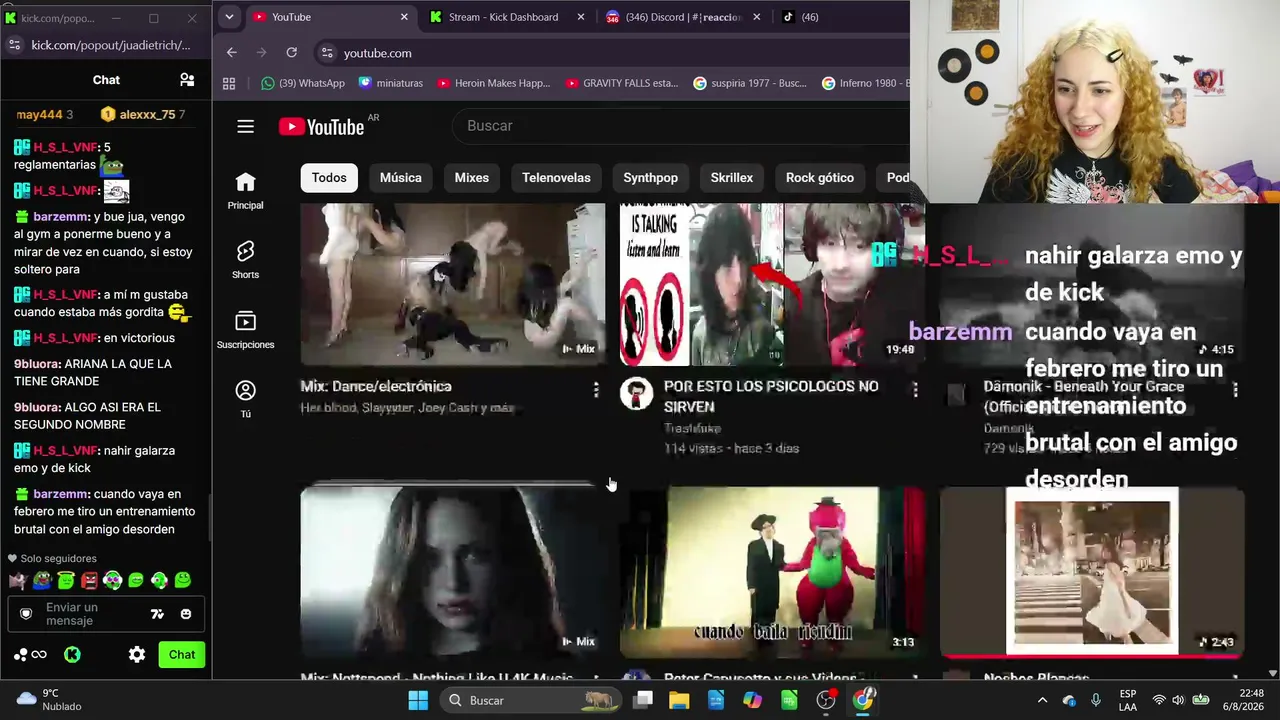1280x720 pixels.
Task: Open the emoji picker in chat input
Action: click(186, 614)
